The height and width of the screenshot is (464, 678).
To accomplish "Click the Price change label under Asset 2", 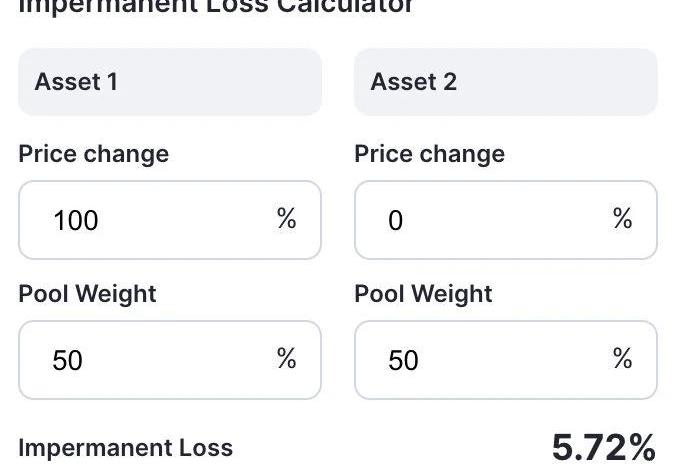I will point(430,154).
